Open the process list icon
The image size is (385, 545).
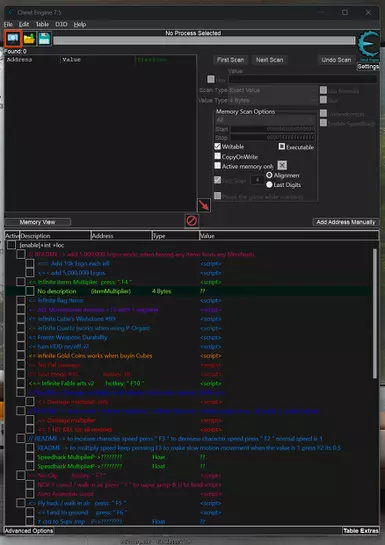click(x=13, y=38)
